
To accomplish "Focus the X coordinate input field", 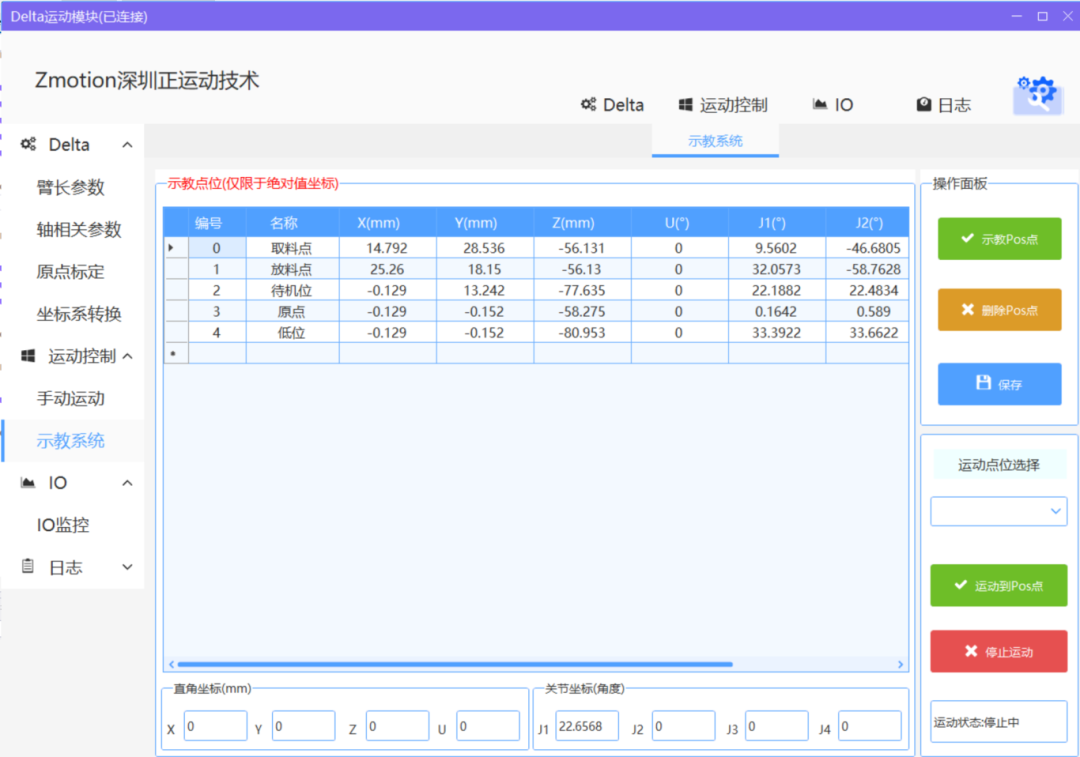I will pyautogui.click(x=216, y=726).
